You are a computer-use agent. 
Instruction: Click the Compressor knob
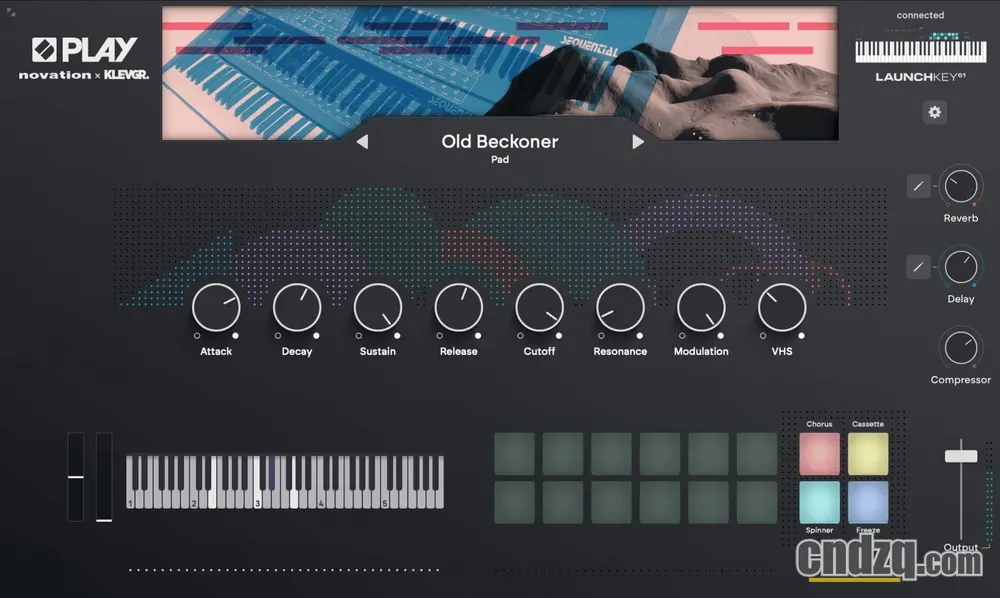pos(961,348)
